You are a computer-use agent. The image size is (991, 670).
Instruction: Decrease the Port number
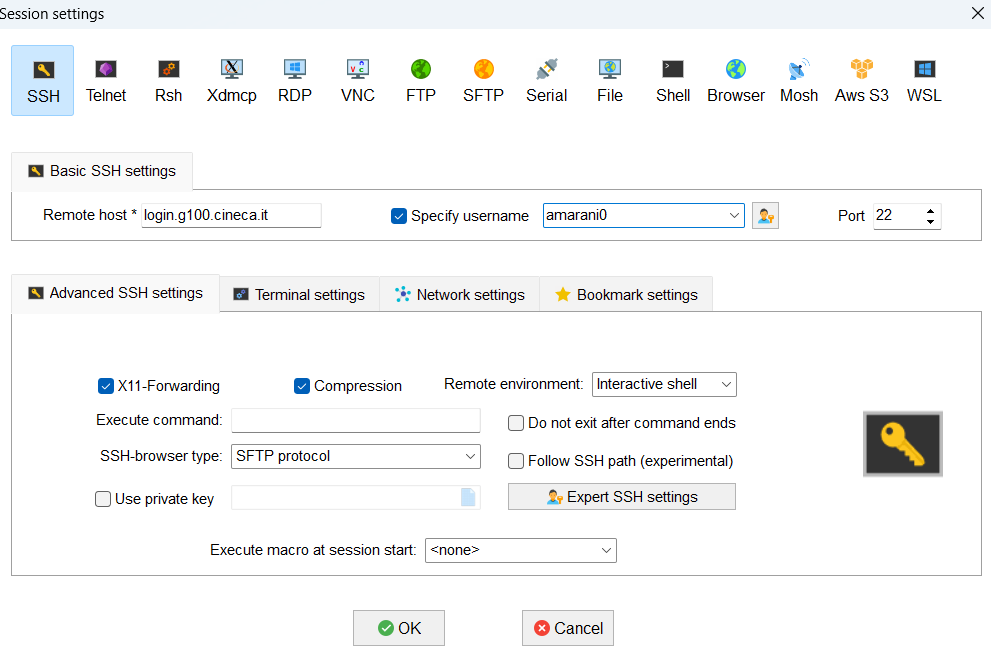930,221
